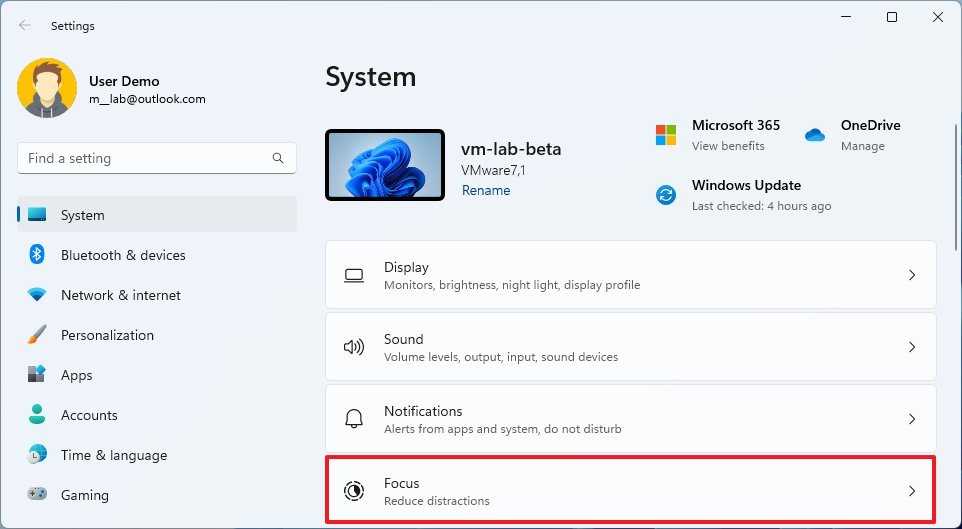
Task: Expand Notifications row chevron
Action: click(911, 419)
